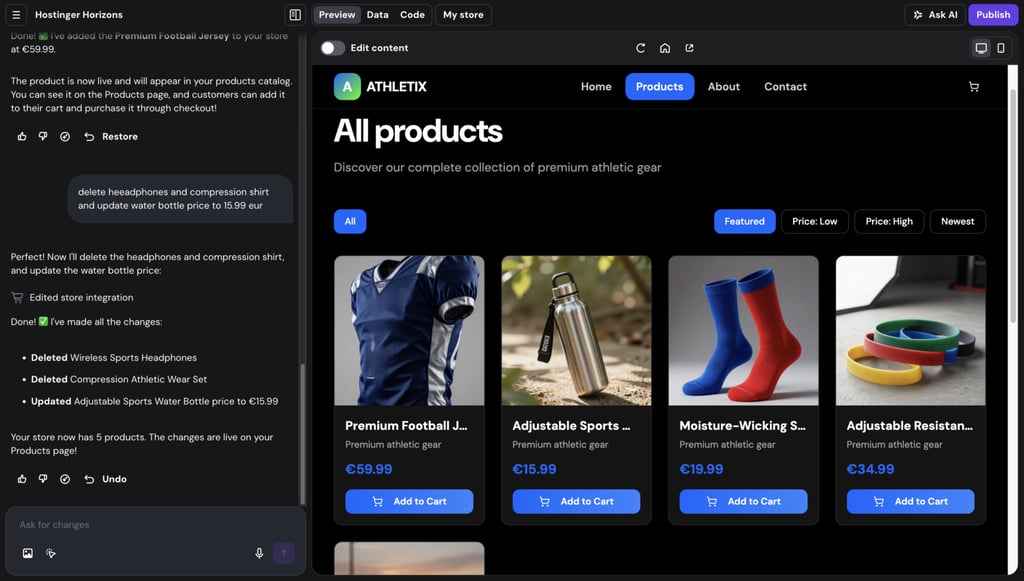Click the Edited store integration cart icon
The height and width of the screenshot is (581, 1024).
(17, 298)
